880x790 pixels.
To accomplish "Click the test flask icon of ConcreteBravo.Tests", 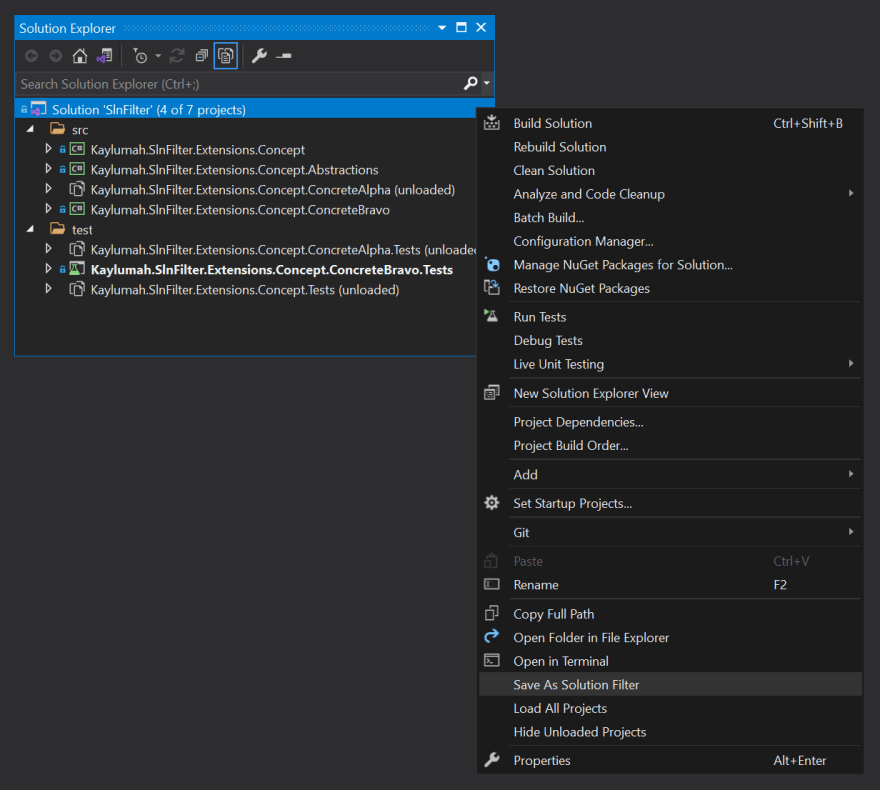I will (x=77, y=269).
